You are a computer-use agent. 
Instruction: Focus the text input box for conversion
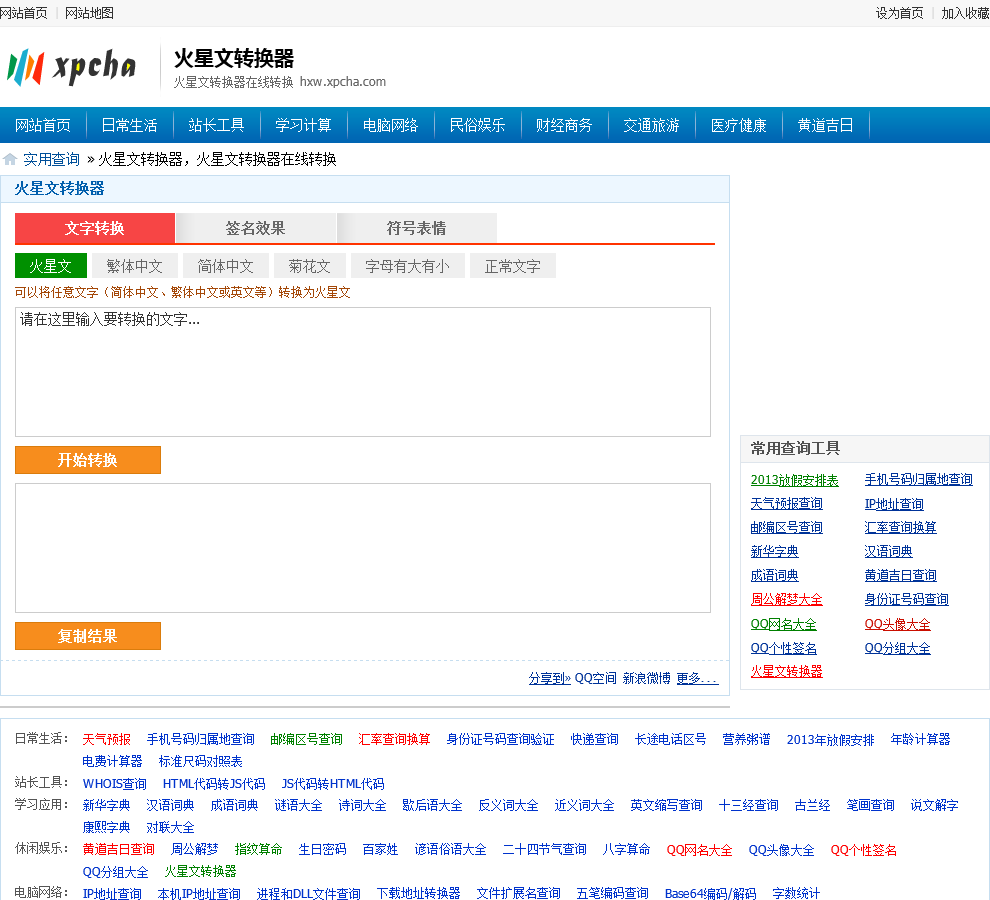coord(363,372)
